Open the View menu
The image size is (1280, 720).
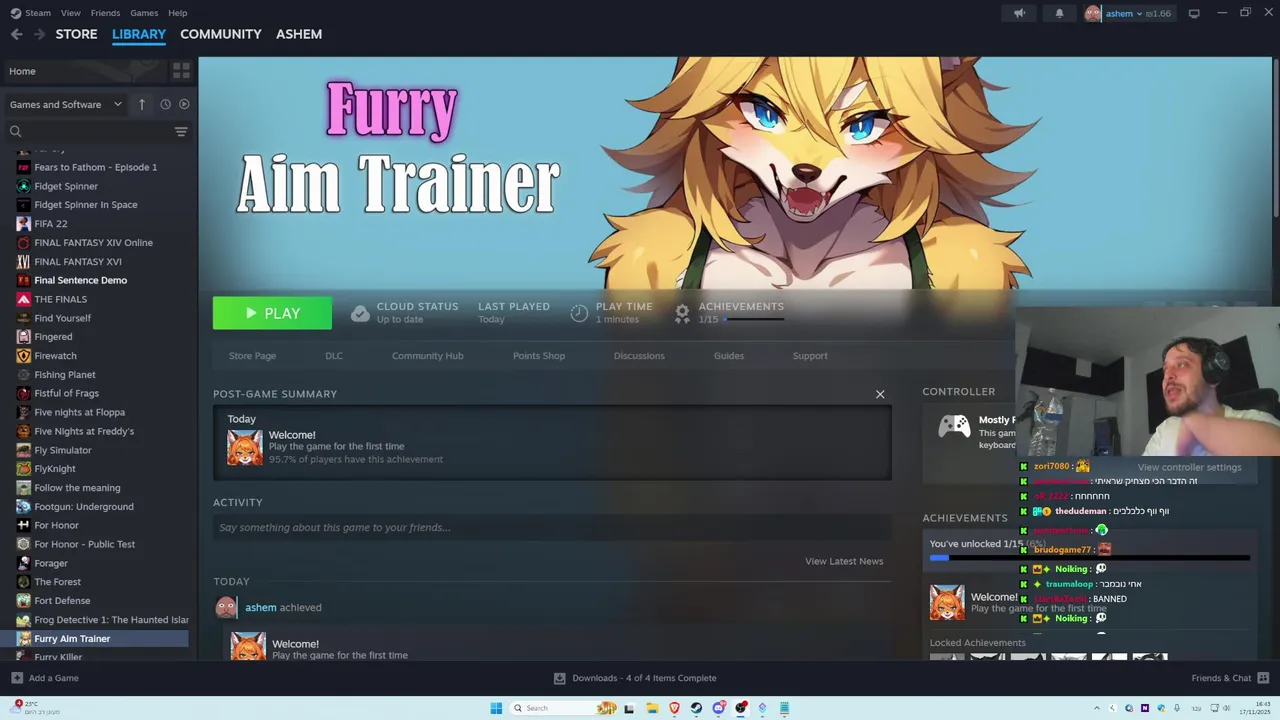pyautogui.click(x=70, y=13)
